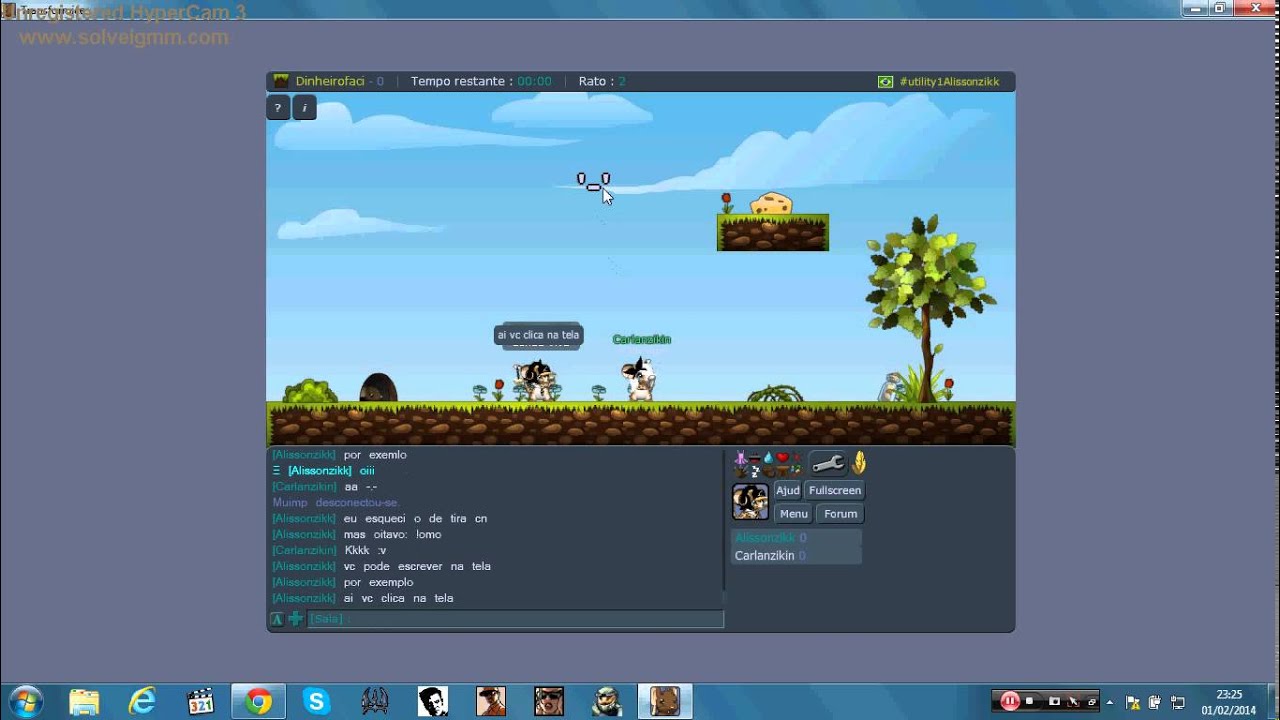Click the question mark help button

click(x=278, y=108)
